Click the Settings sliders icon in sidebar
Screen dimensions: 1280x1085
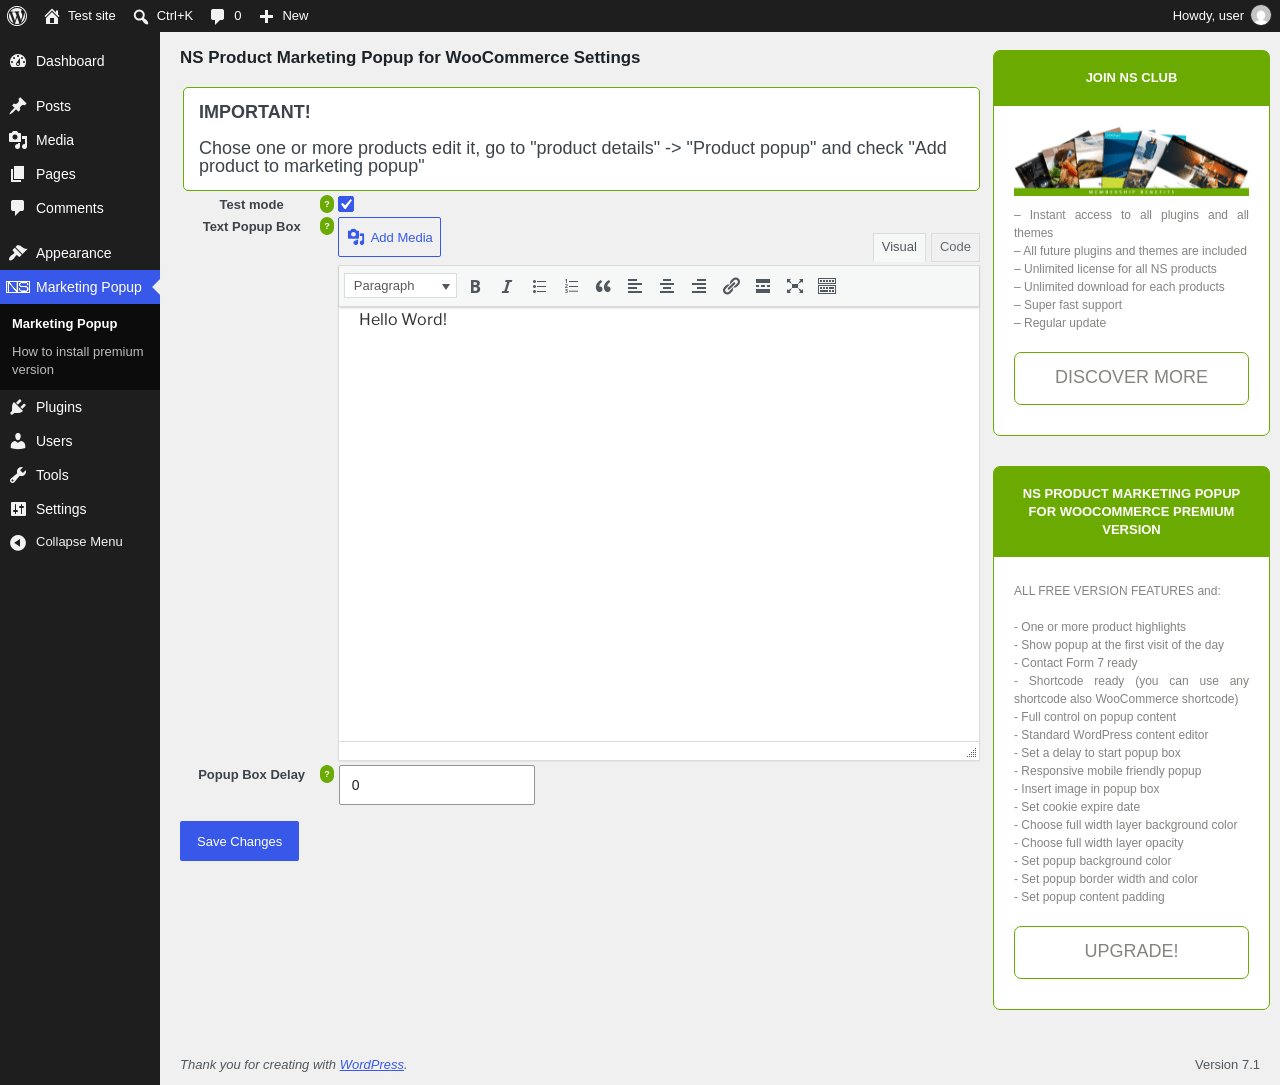(18, 509)
